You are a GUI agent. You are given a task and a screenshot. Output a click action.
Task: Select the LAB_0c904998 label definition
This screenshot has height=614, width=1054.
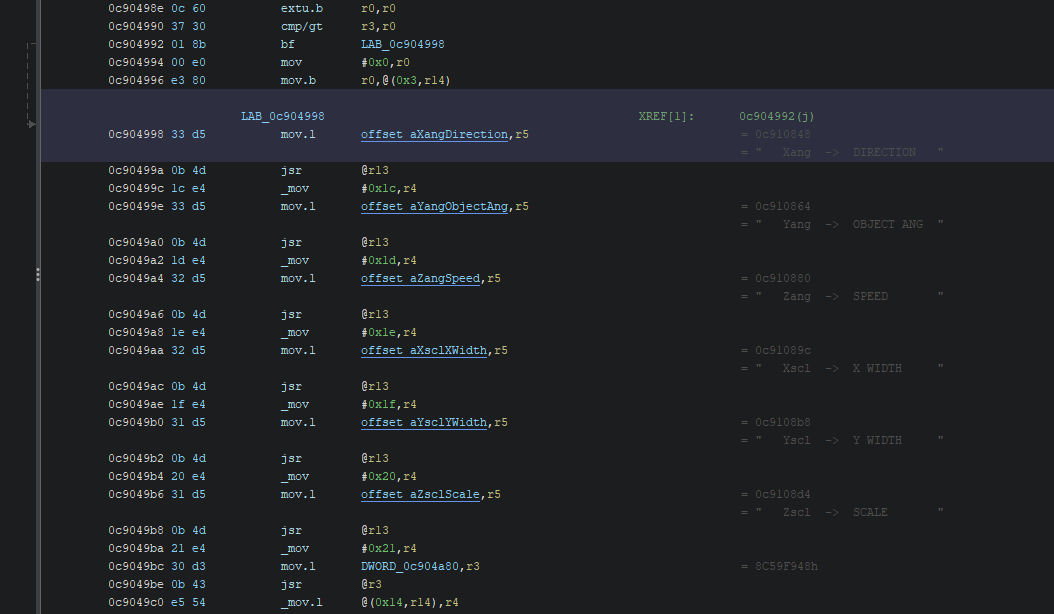282,117
